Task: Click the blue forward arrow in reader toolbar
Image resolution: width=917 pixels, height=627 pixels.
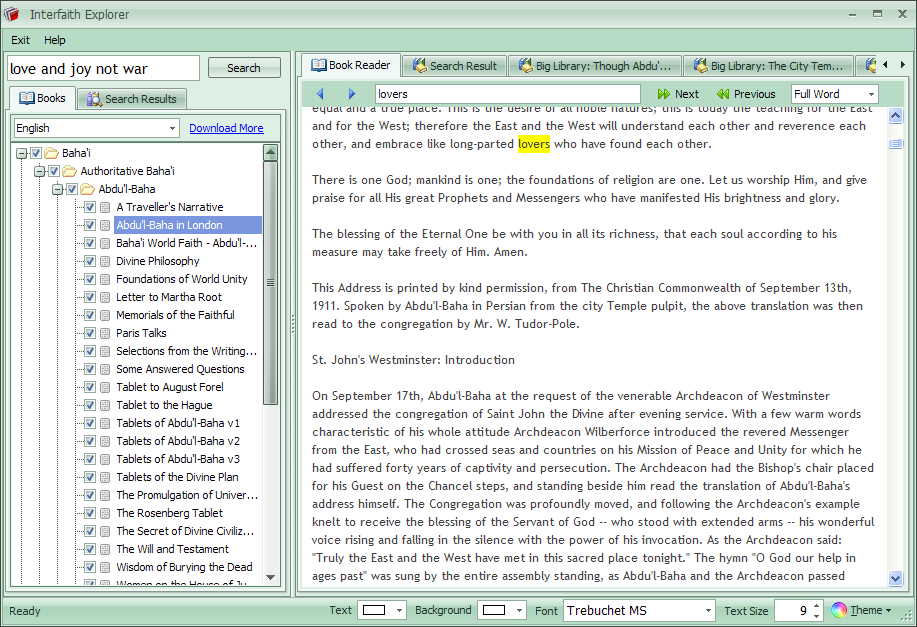Action: point(351,94)
